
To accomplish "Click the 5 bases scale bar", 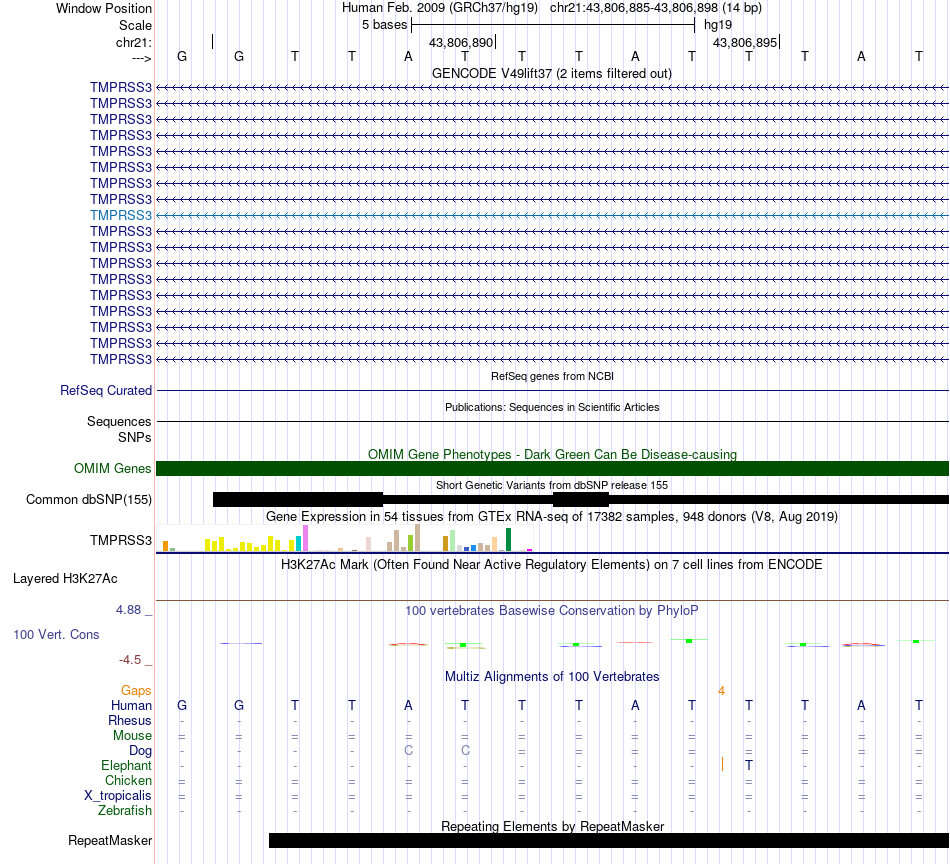I will (553, 25).
